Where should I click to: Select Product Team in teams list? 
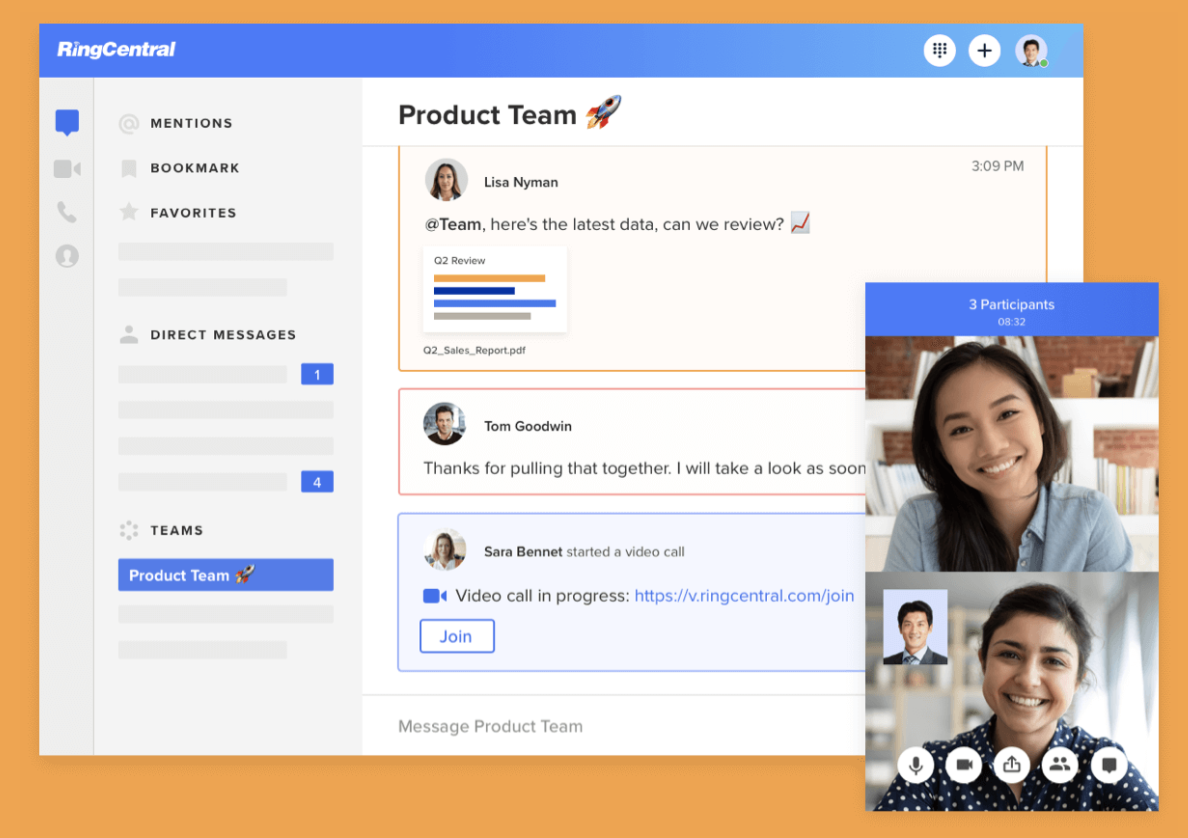coord(226,575)
